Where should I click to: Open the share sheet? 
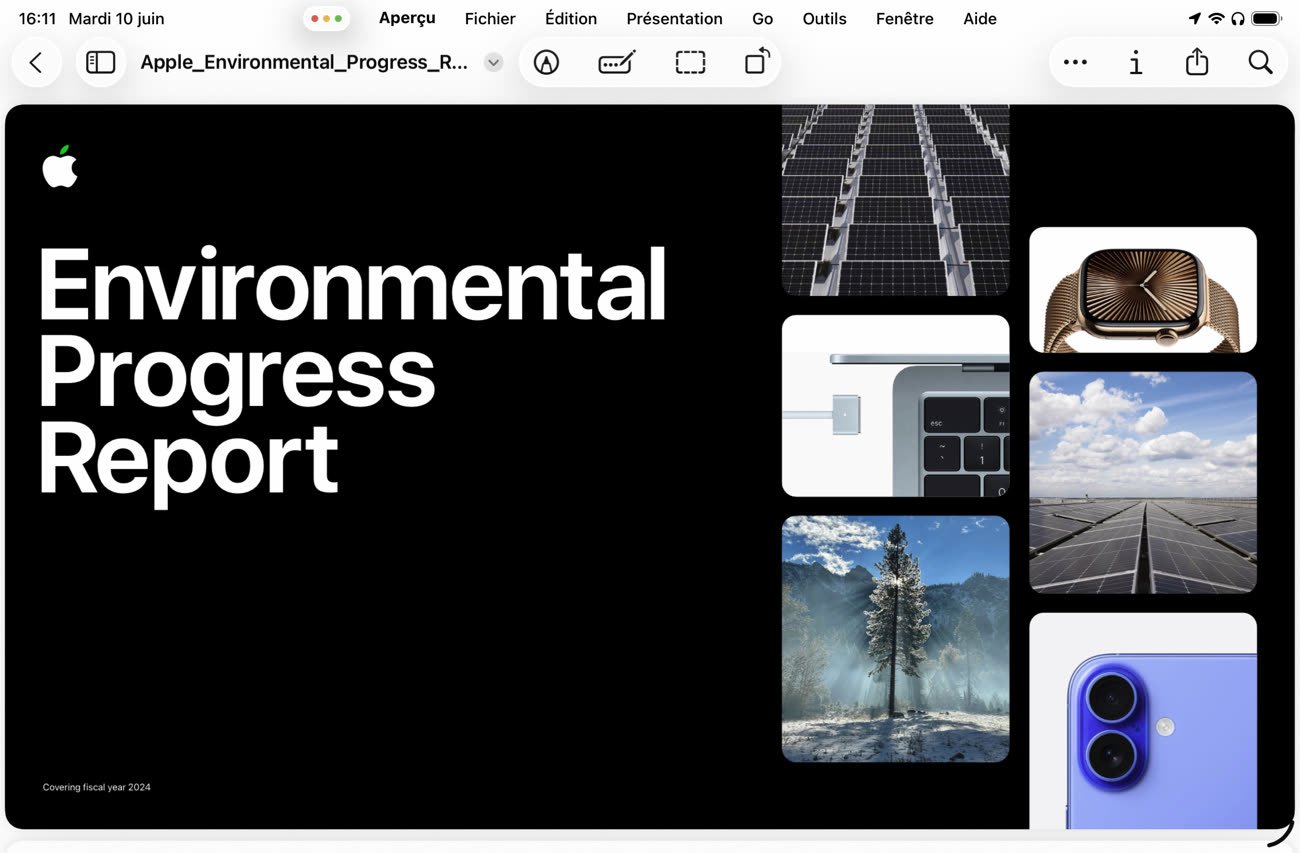pyautogui.click(x=1197, y=63)
